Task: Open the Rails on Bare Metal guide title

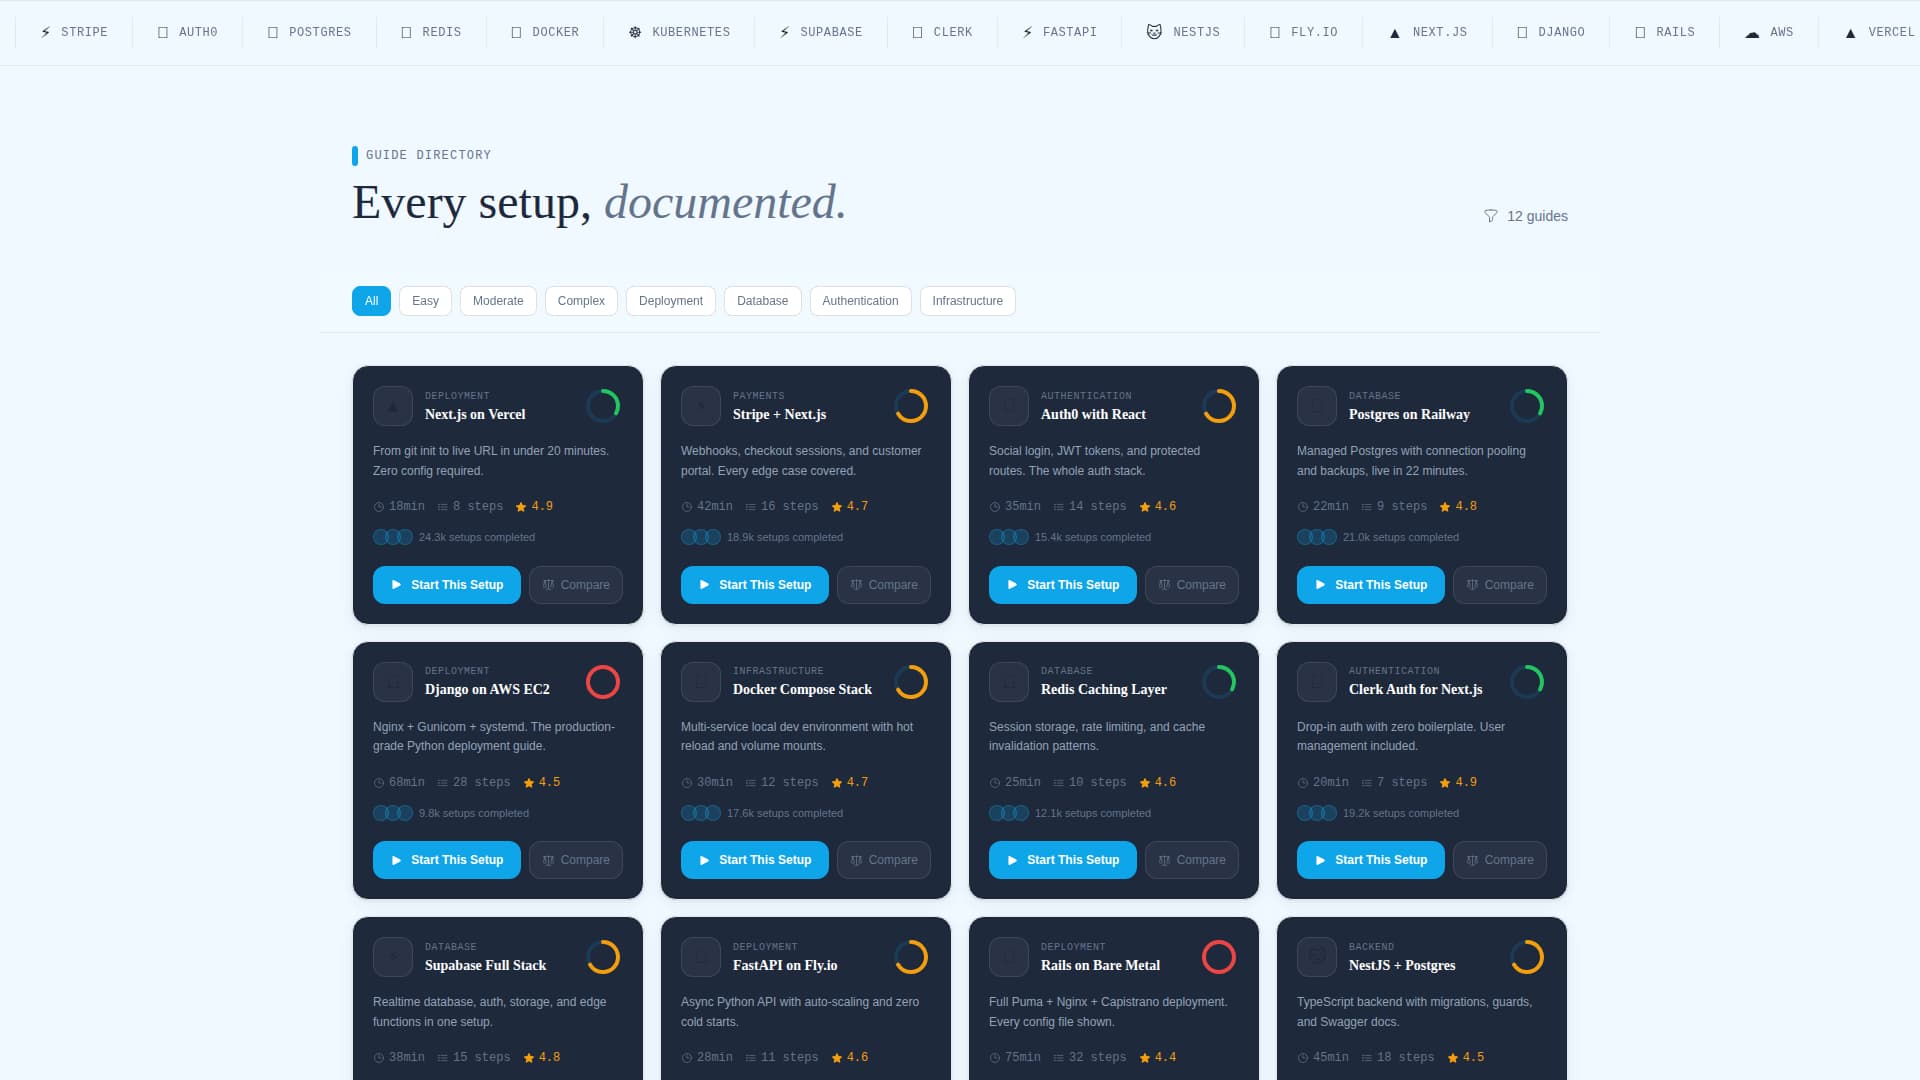Action: pyautogui.click(x=1100, y=965)
